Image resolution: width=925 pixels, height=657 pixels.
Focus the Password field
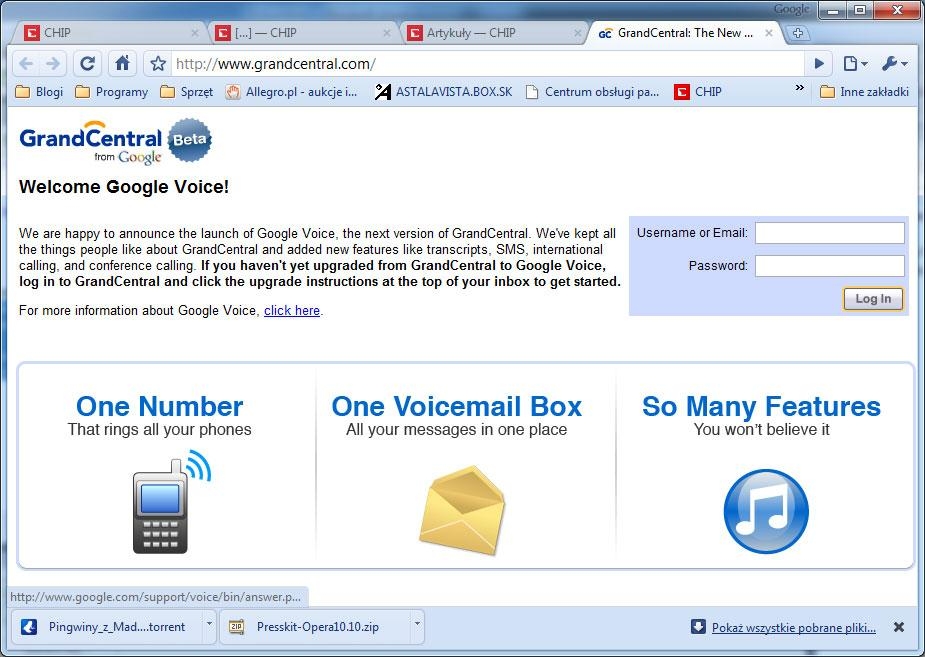pyautogui.click(x=829, y=266)
